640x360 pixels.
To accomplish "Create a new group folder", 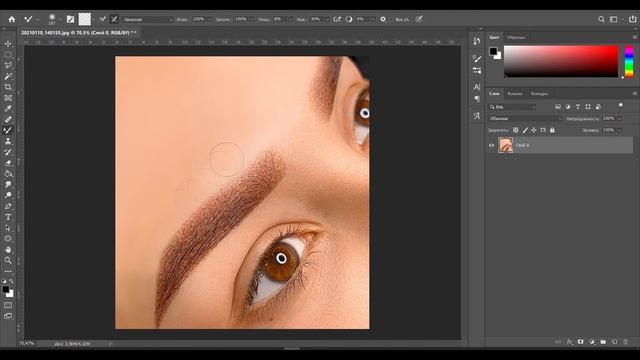I will (x=603, y=342).
